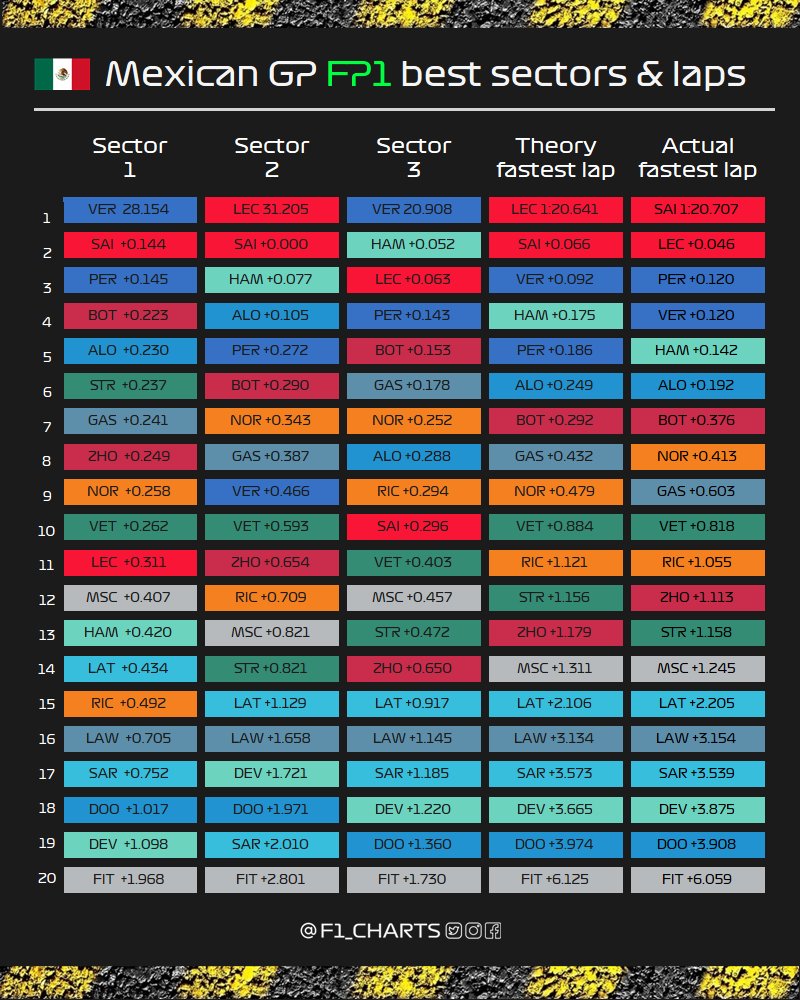Viewport: 800px width, 1000px height.
Task: Click the HAM +0.052 cell
Action: pyautogui.click(x=414, y=245)
